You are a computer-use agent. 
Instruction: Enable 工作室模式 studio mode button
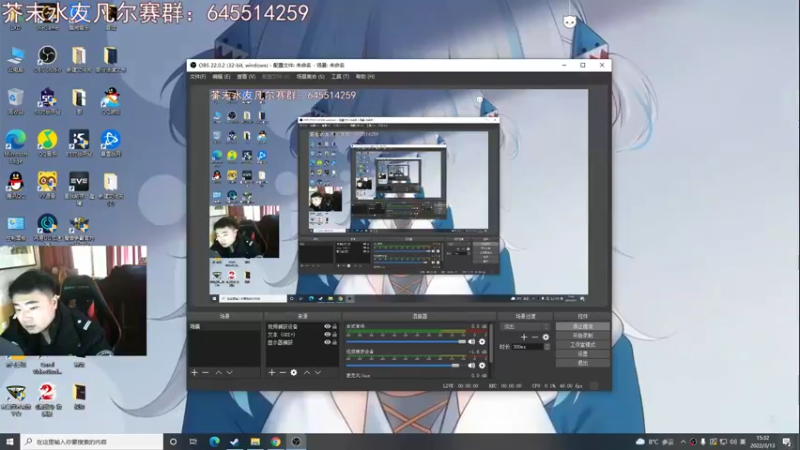(x=583, y=345)
